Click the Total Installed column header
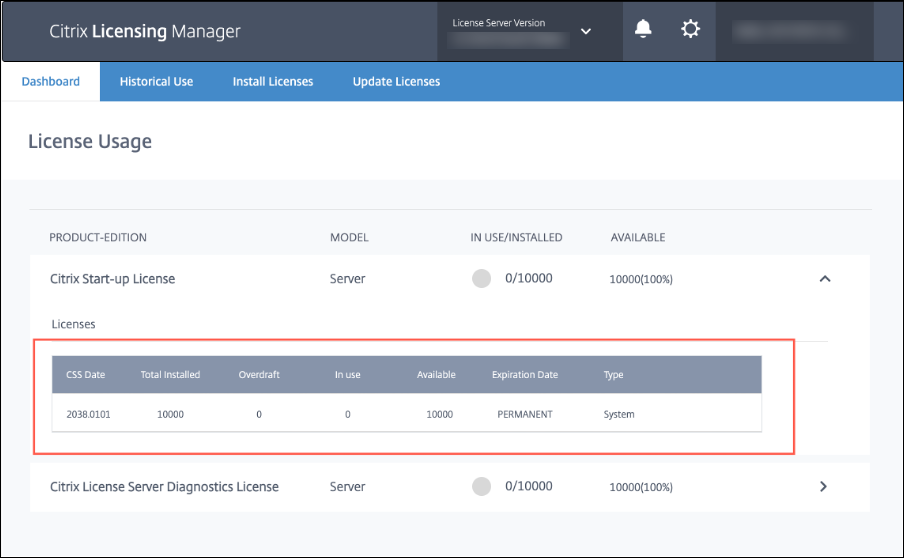904x558 pixels. click(170, 375)
